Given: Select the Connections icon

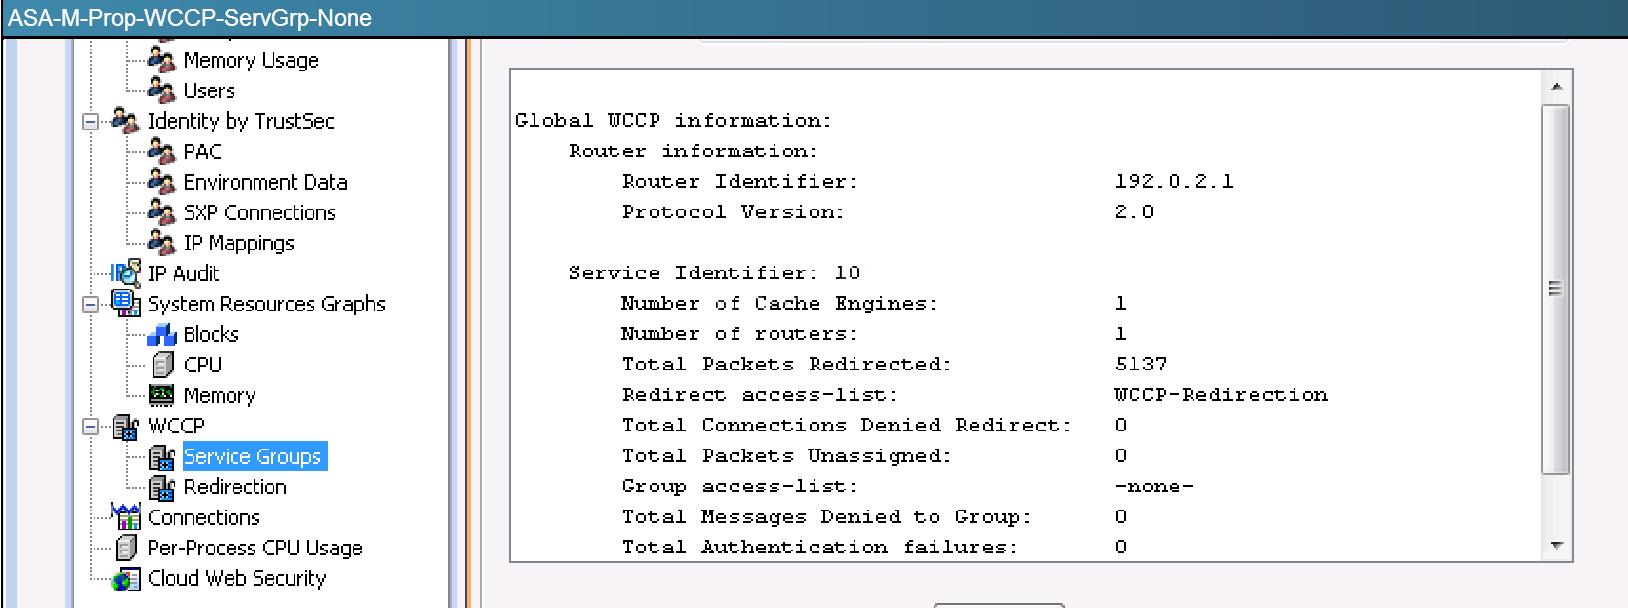Looking at the screenshot, I should (126, 517).
